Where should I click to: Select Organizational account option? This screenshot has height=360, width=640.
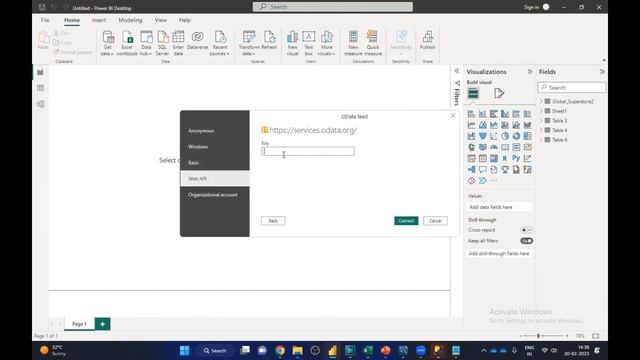pyautogui.click(x=215, y=195)
